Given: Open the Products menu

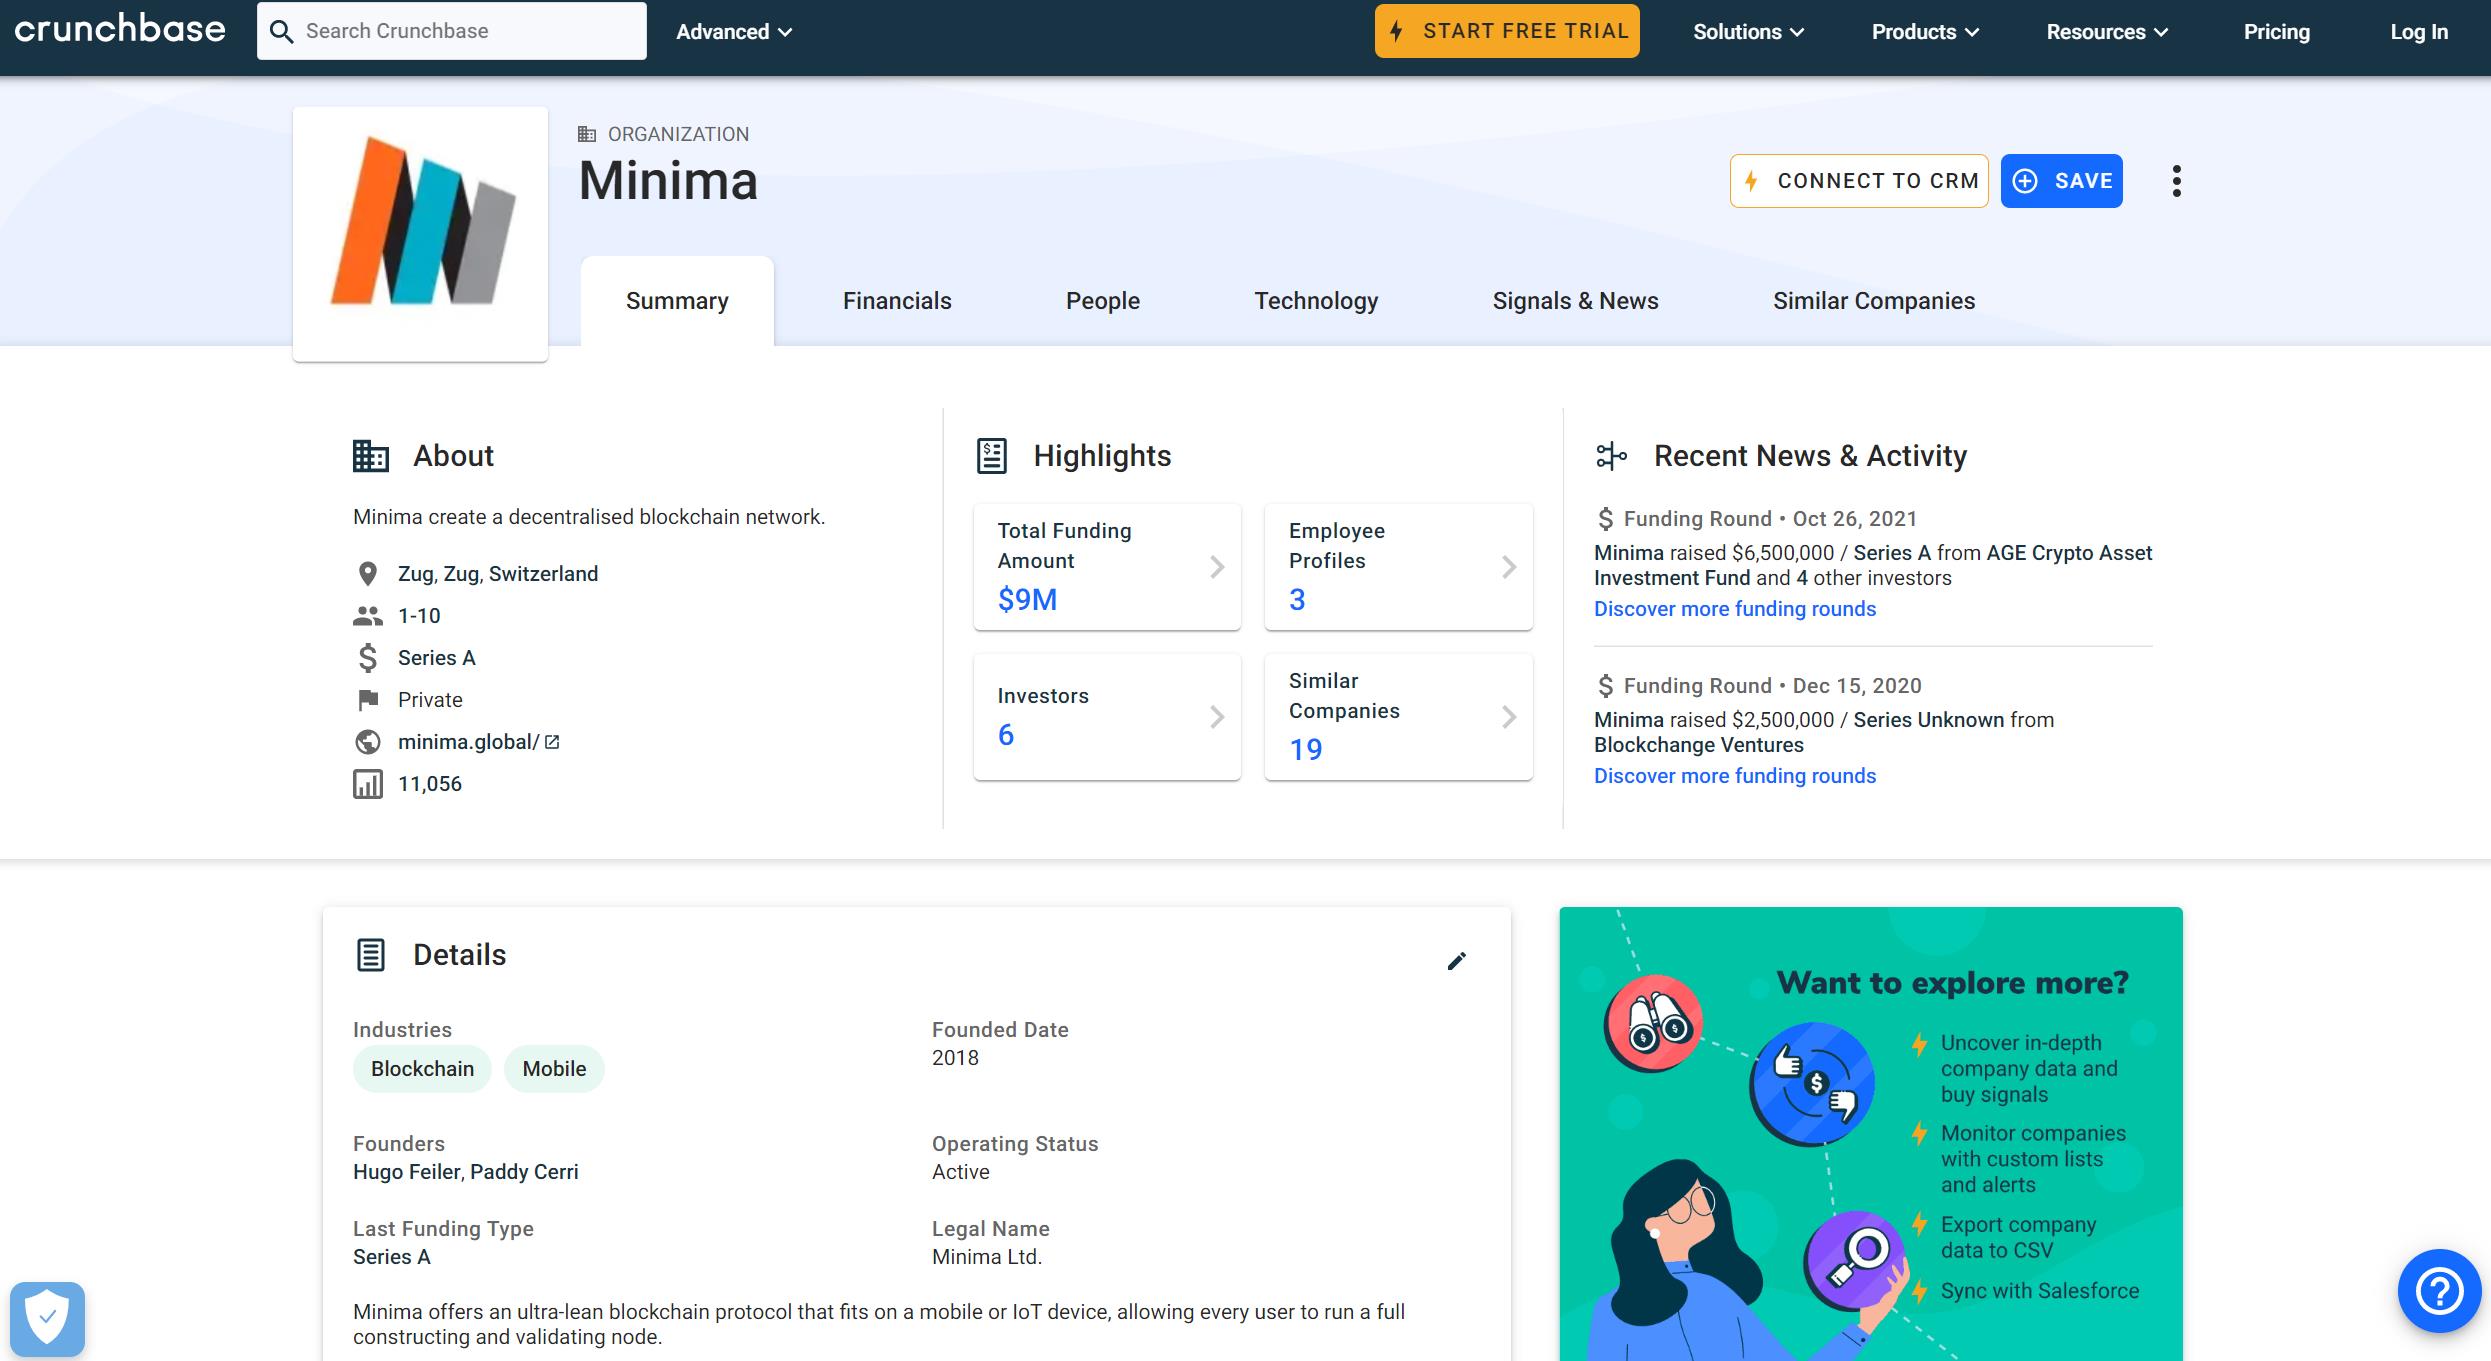Looking at the screenshot, I should [x=1925, y=32].
